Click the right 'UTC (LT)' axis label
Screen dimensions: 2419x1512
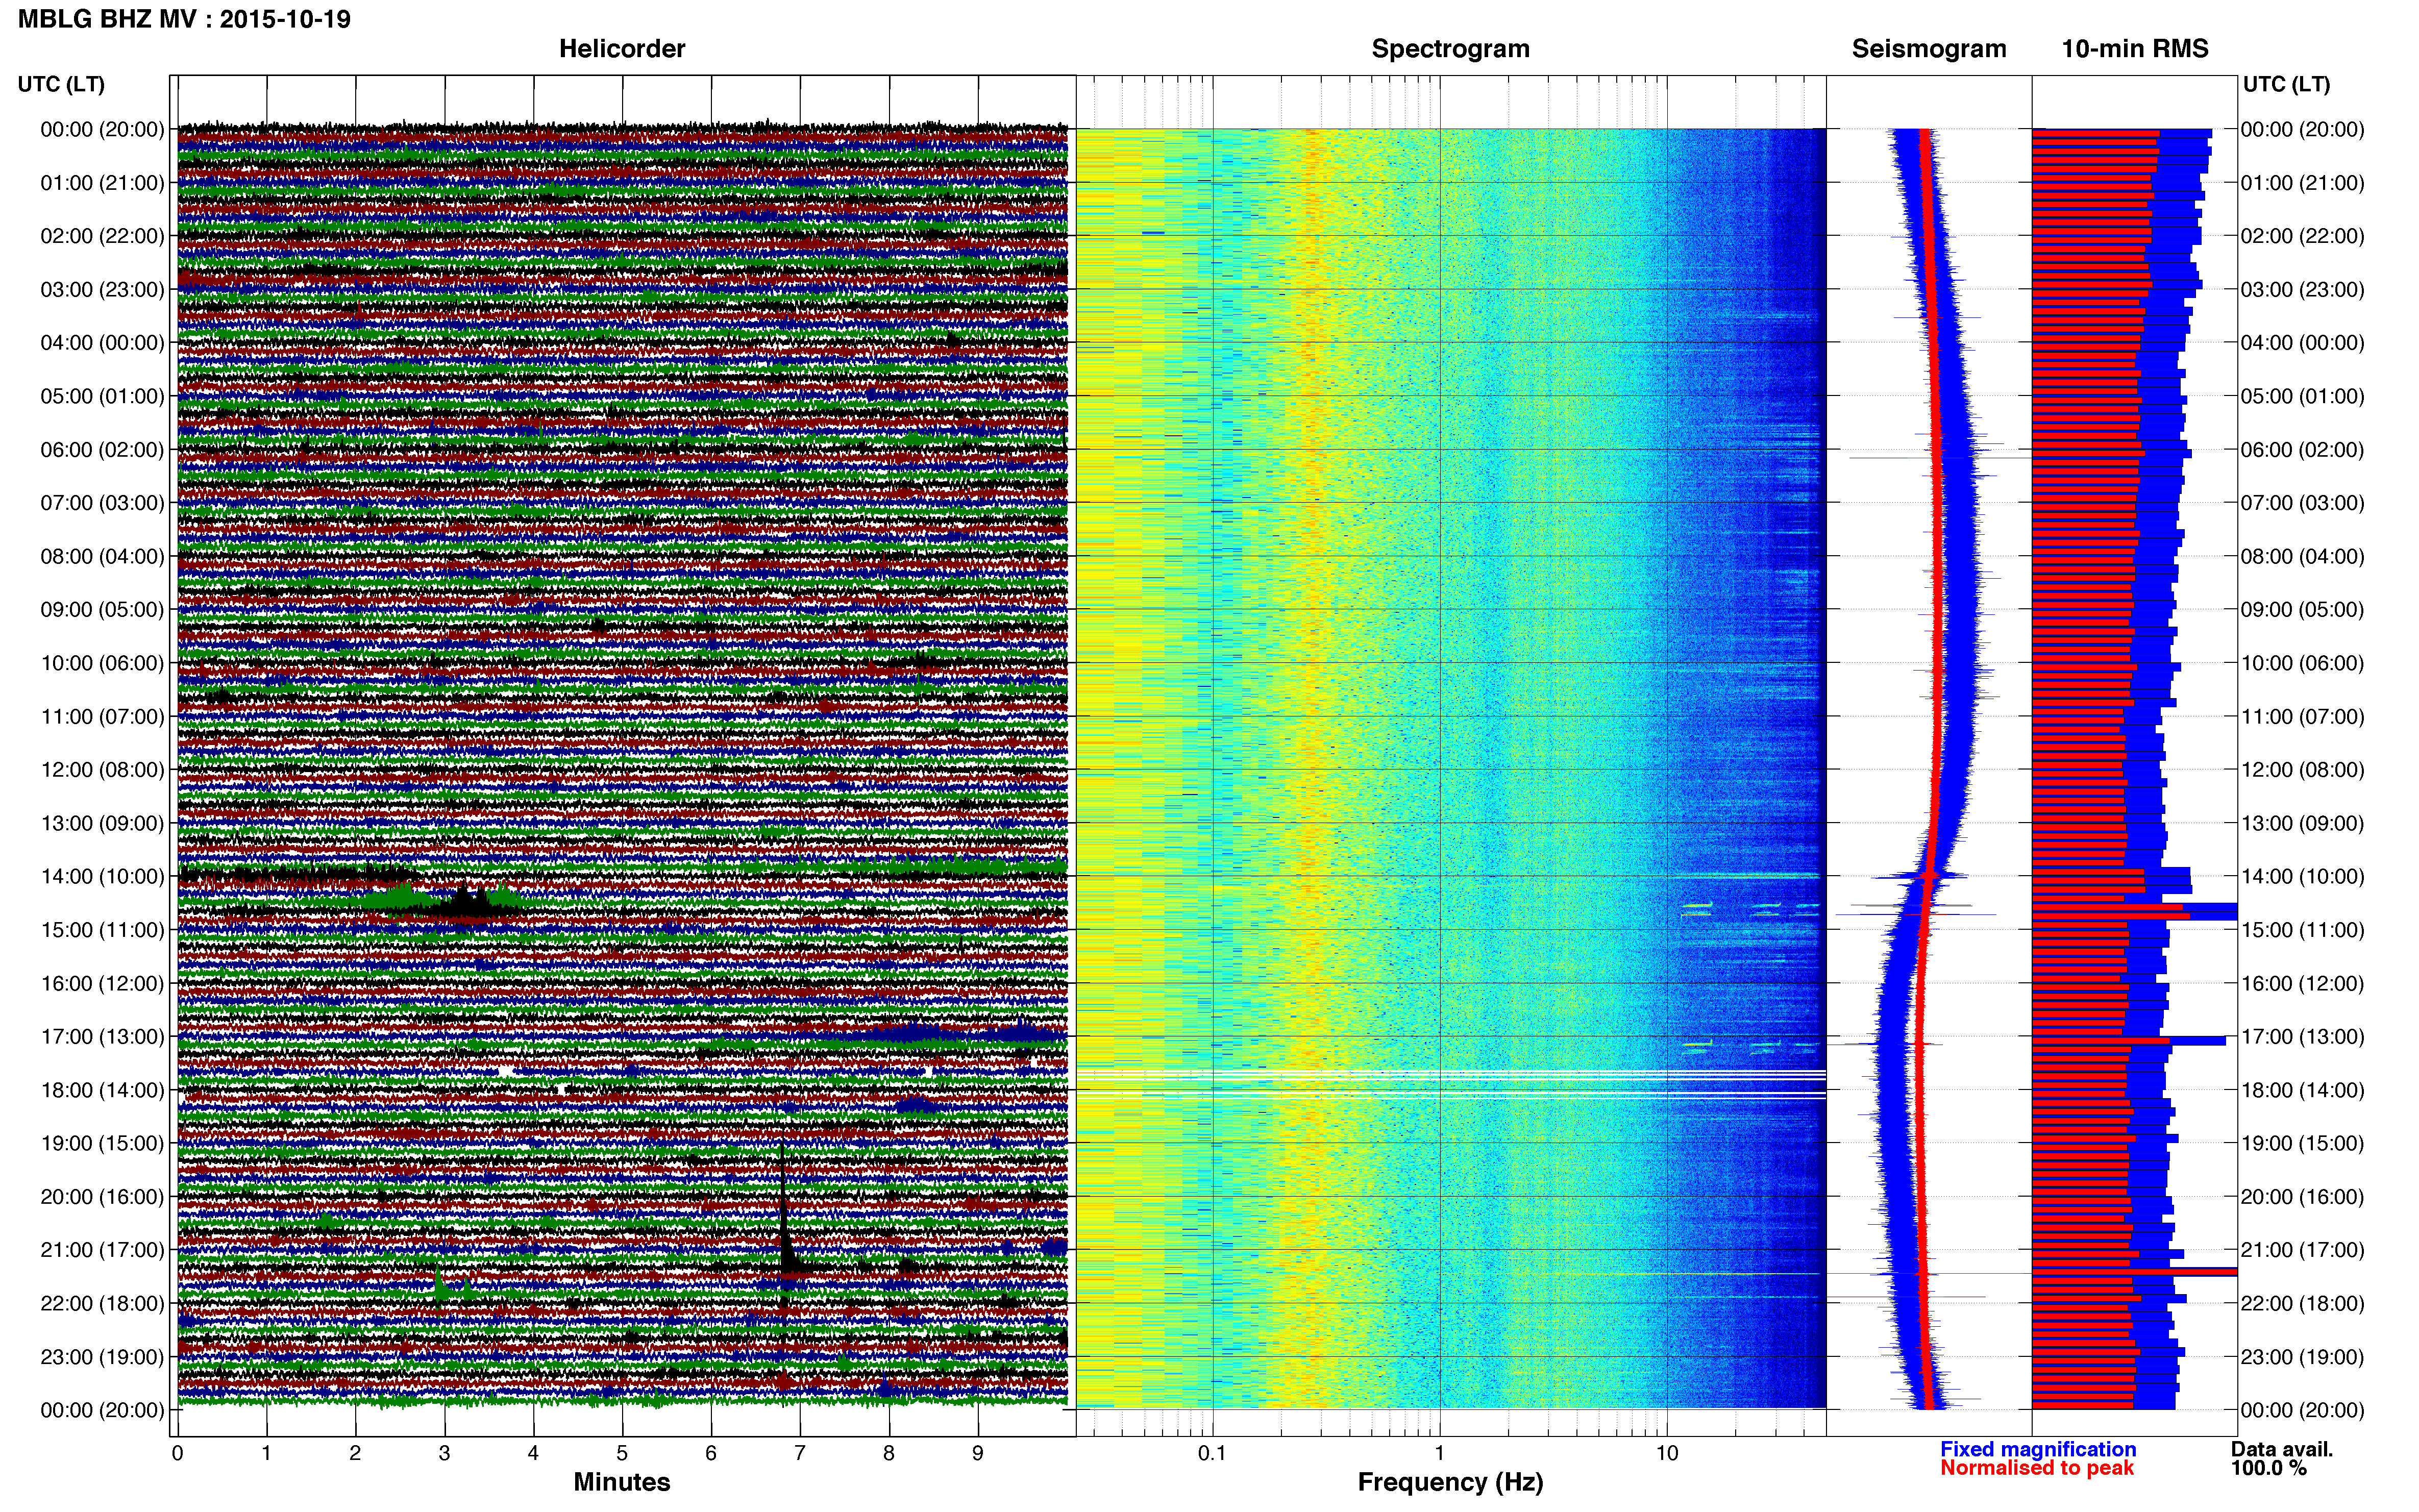[x=2286, y=84]
